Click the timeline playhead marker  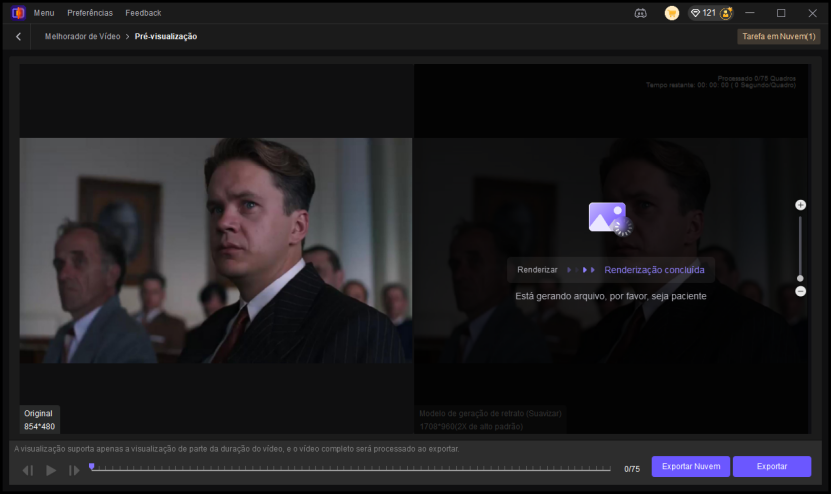pyautogui.click(x=92, y=466)
